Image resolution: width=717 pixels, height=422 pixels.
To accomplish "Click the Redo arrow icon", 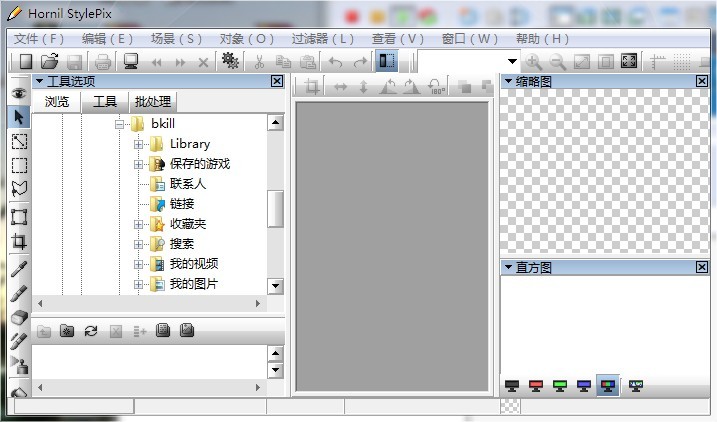I will (x=361, y=62).
